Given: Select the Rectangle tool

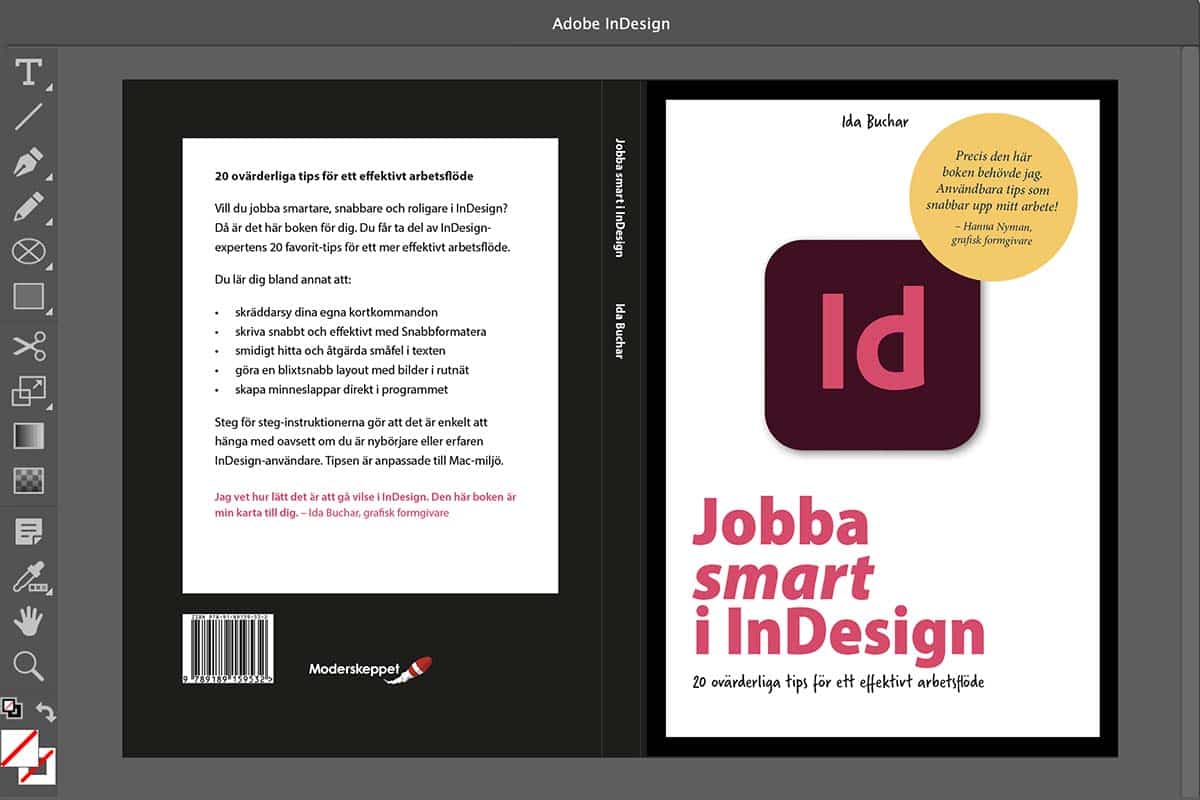Looking at the screenshot, I should 28,296.
